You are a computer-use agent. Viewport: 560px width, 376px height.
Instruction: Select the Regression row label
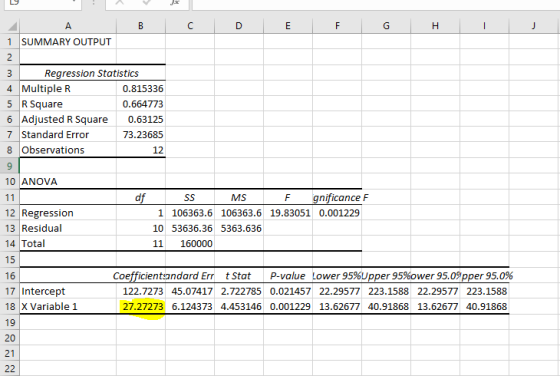pos(68,213)
